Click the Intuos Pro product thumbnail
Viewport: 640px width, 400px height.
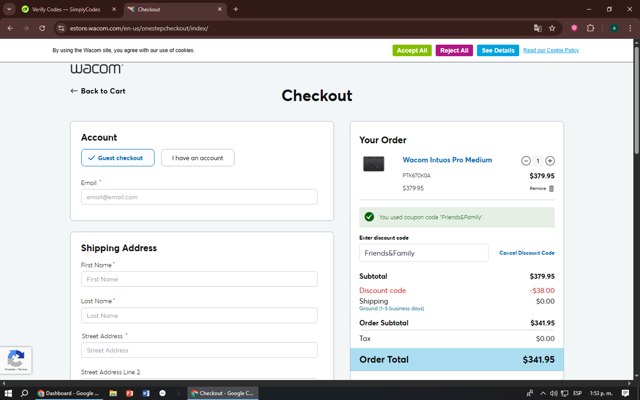(x=373, y=164)
